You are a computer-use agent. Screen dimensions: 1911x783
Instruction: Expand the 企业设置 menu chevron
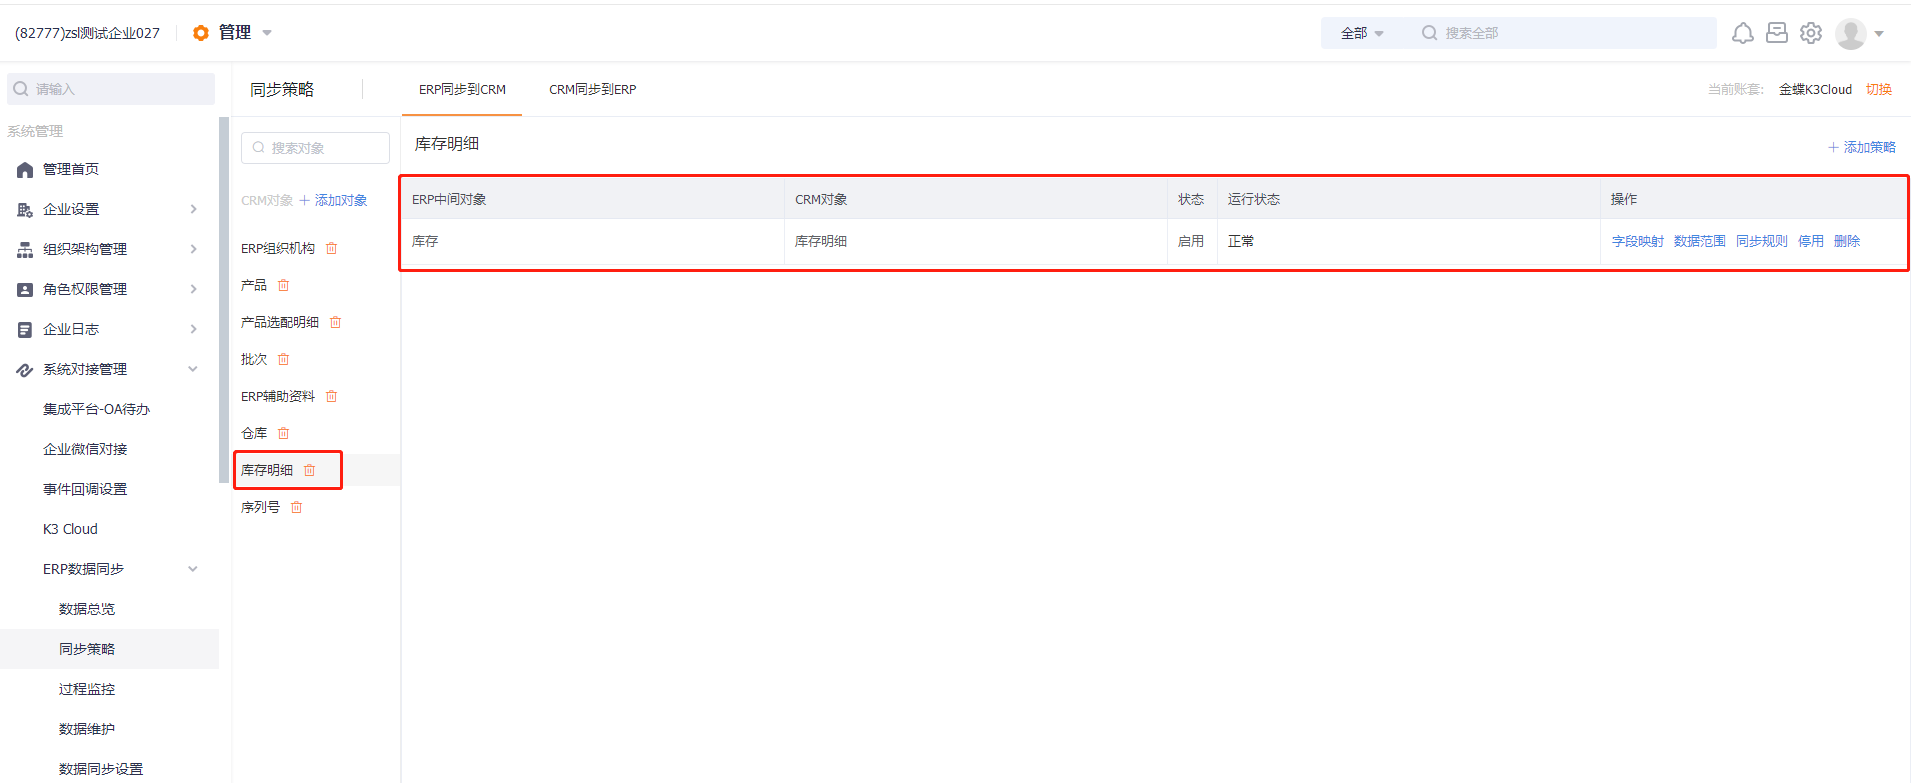(193, 209)
